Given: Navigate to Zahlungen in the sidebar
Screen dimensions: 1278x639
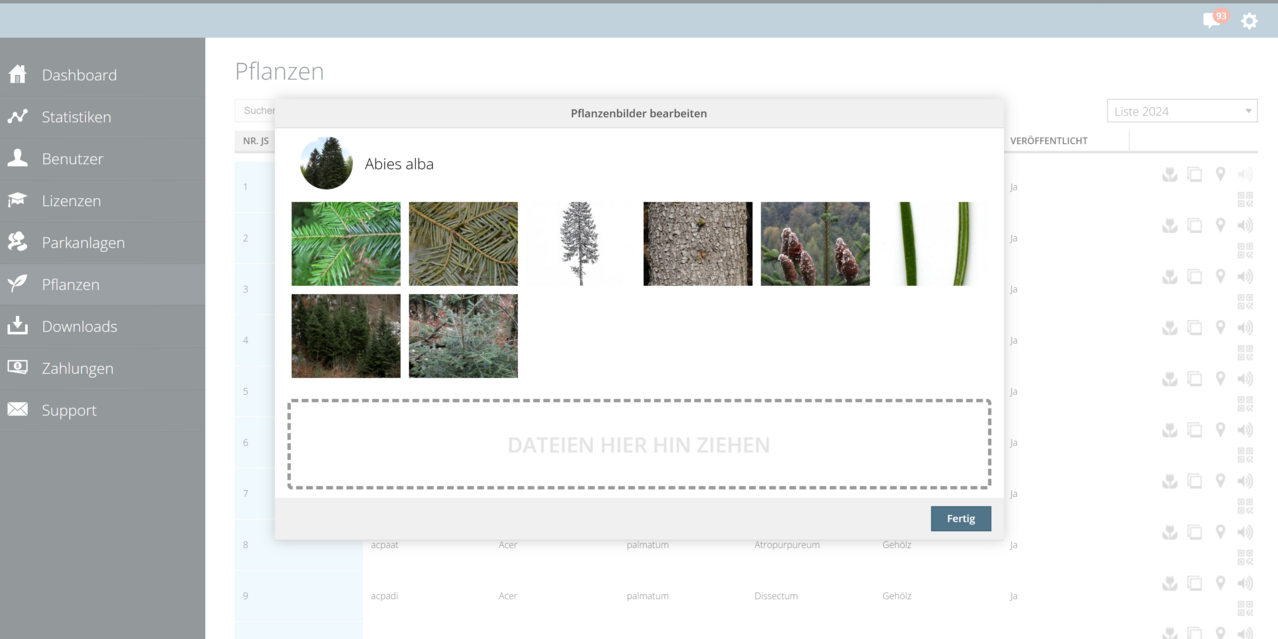Looking at the screenshot, I should point(102,368).
